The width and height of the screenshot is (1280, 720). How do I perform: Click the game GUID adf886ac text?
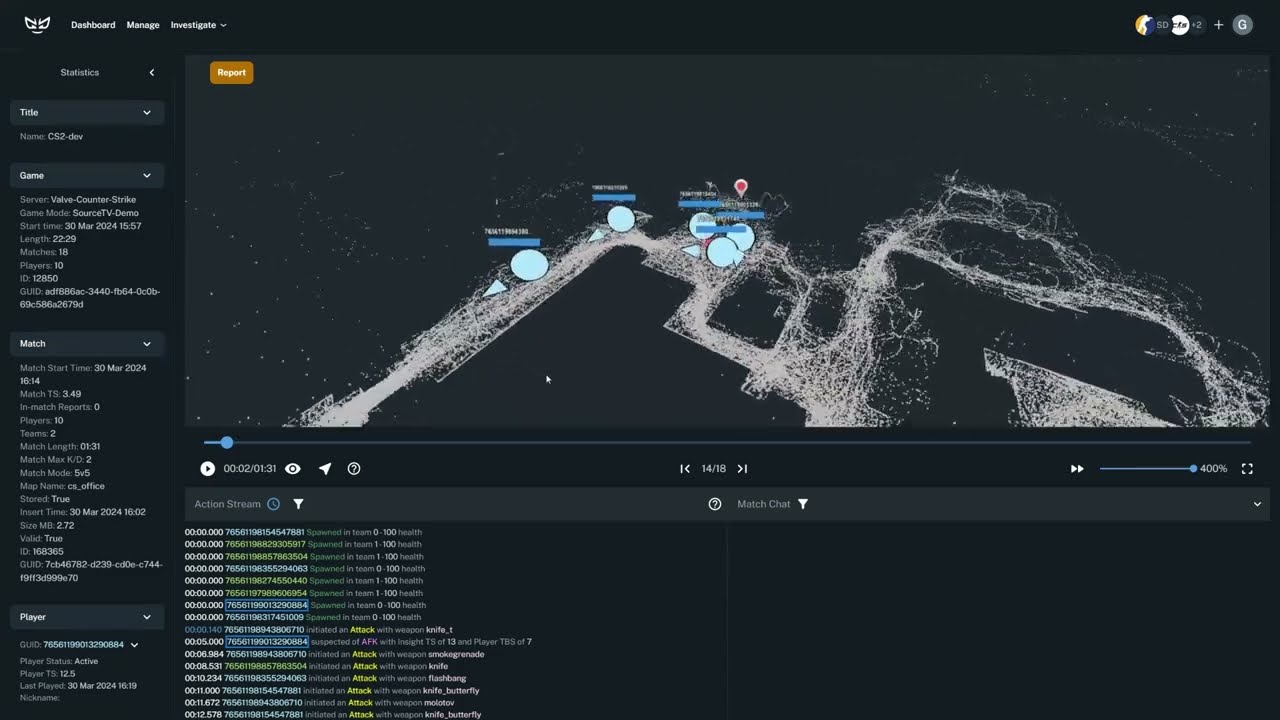(90, 298)
